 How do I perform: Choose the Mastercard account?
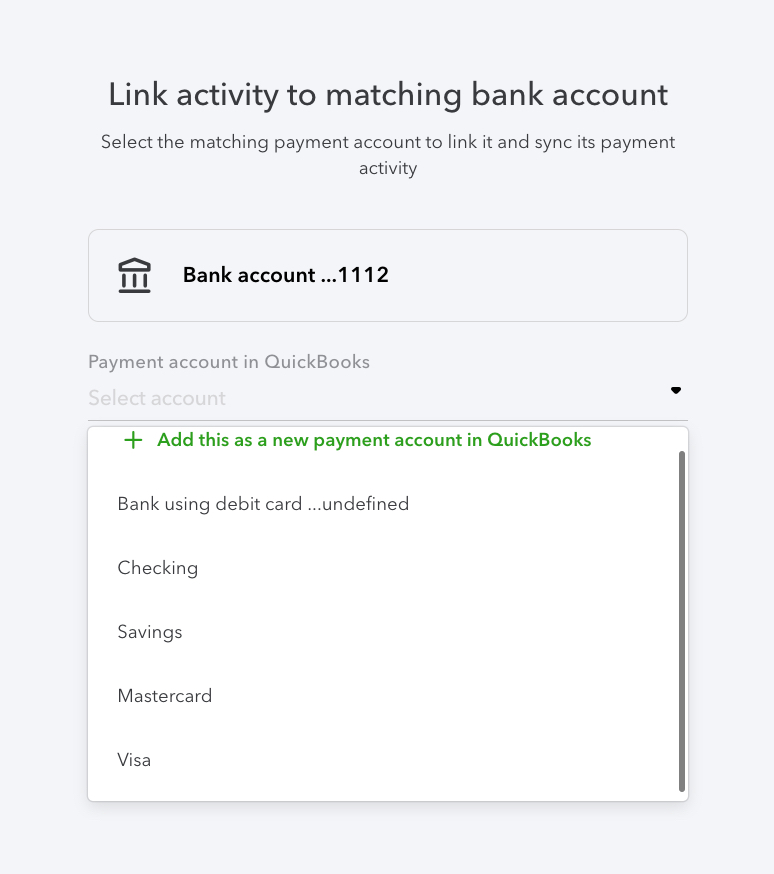click(164, 696)
